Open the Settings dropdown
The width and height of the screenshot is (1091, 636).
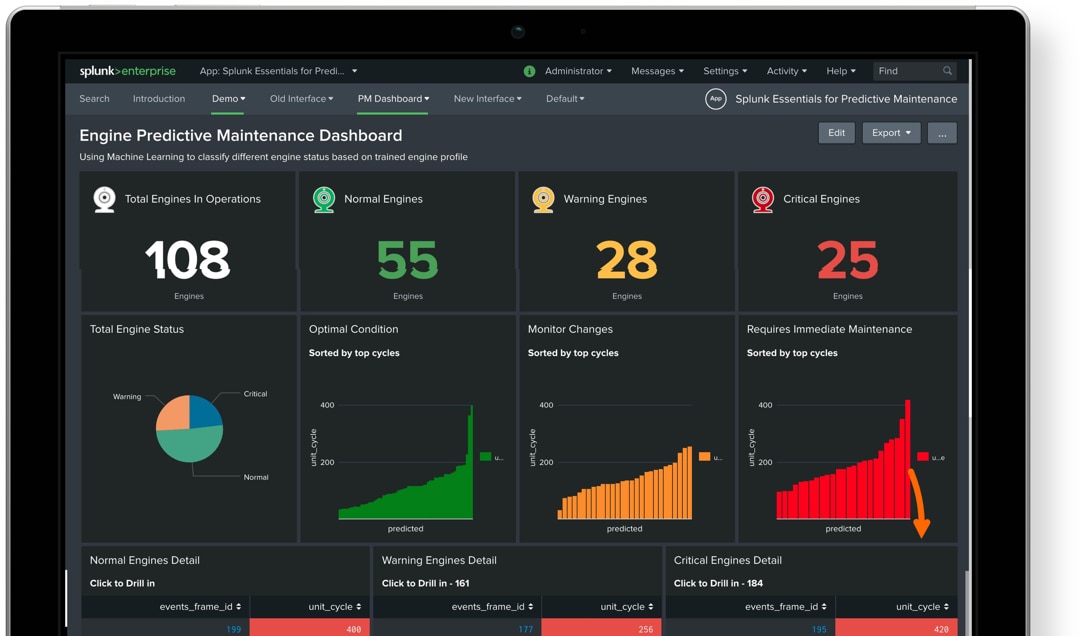tap(725, 71)
